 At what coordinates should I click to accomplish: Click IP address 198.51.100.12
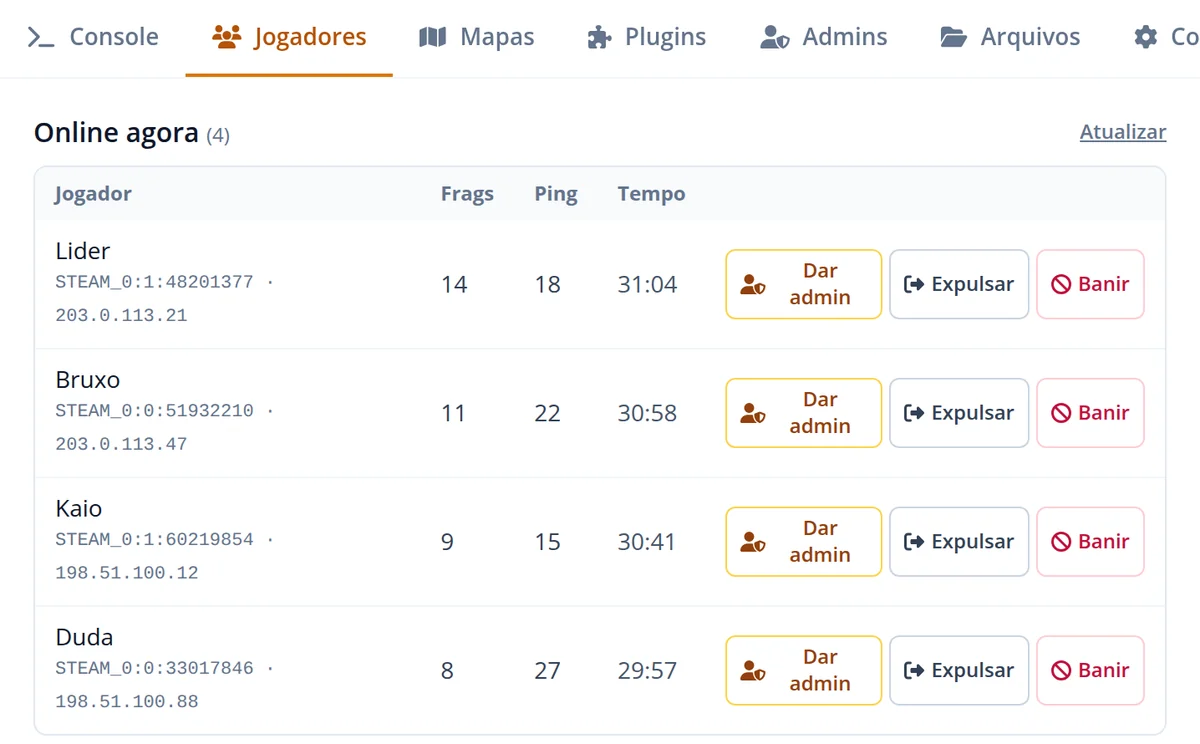pos(127,574)
